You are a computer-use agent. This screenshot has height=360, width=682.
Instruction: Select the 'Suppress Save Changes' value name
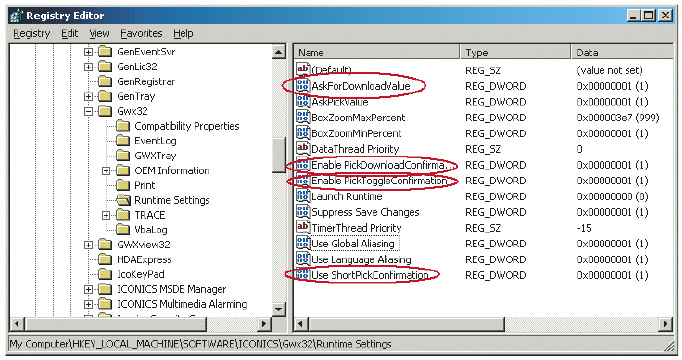coord(365,212)
